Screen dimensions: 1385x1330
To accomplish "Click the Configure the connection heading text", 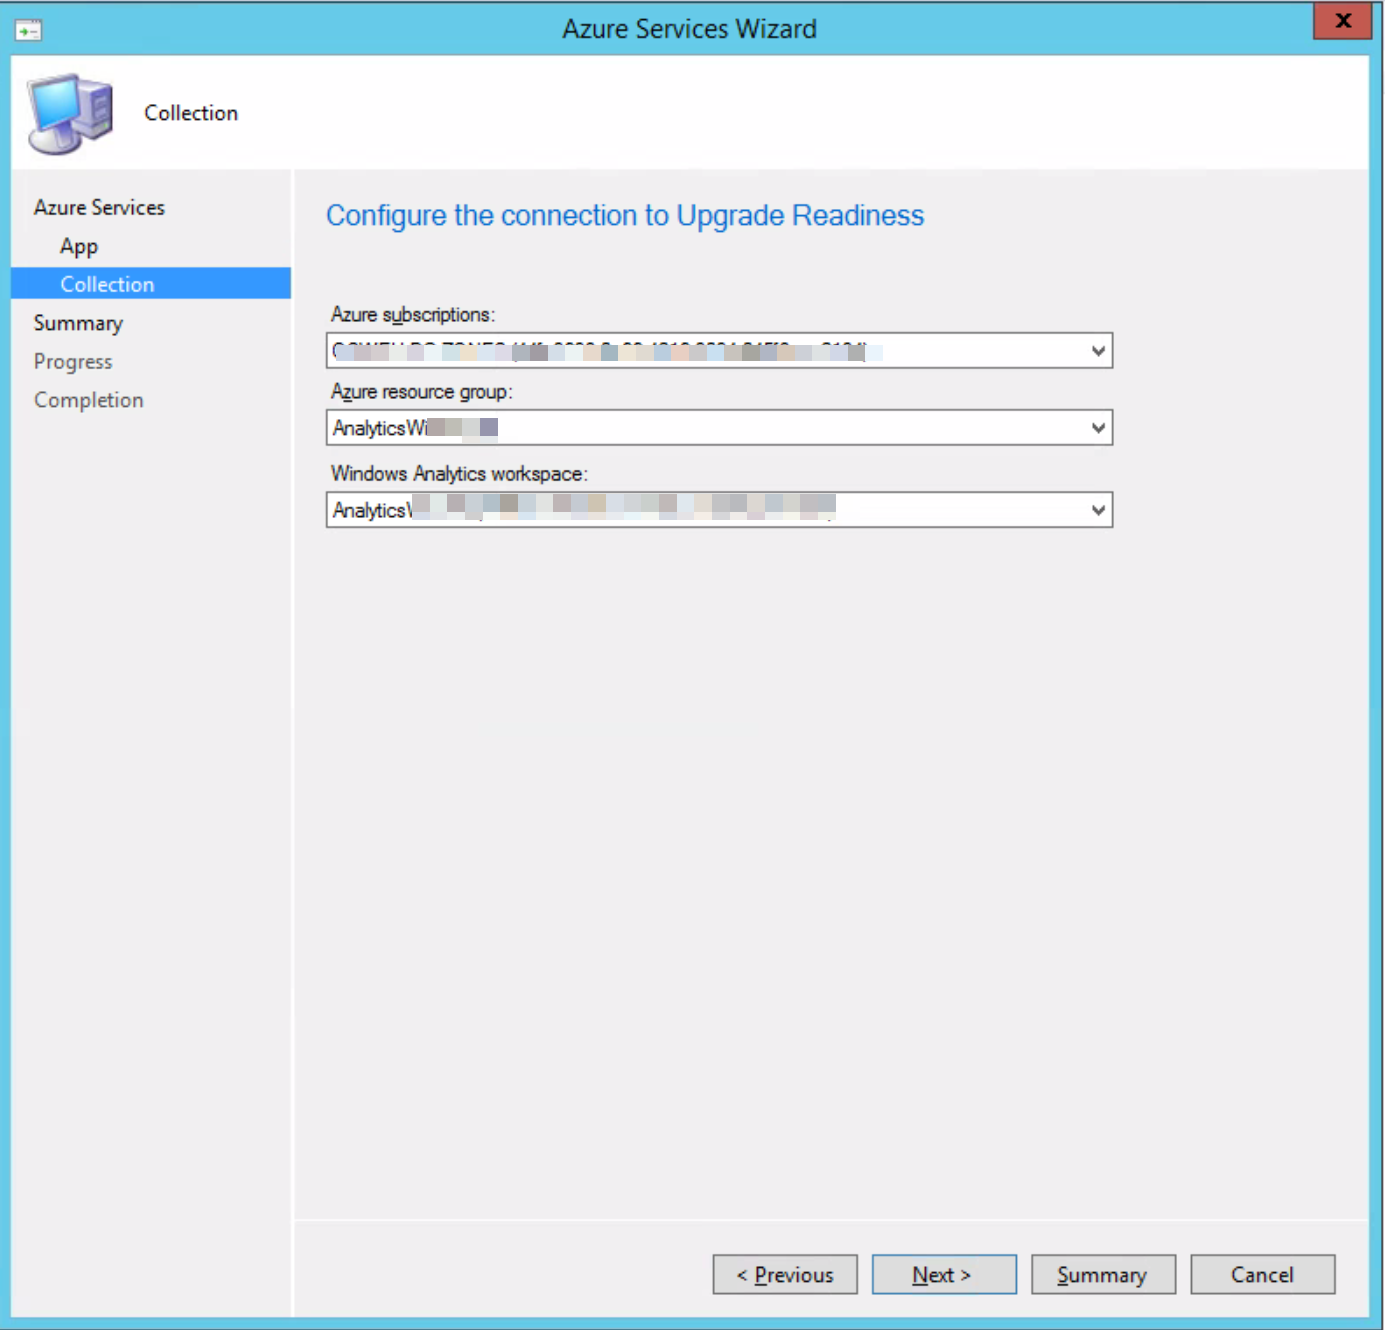I will click(625, 216).
